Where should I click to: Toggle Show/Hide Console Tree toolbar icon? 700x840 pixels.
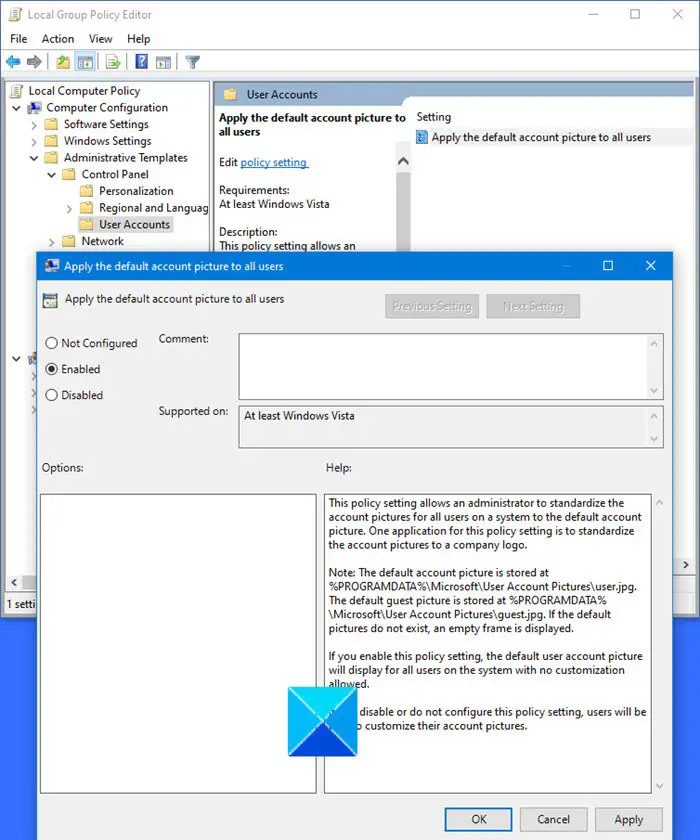click(x=85, y=62)
